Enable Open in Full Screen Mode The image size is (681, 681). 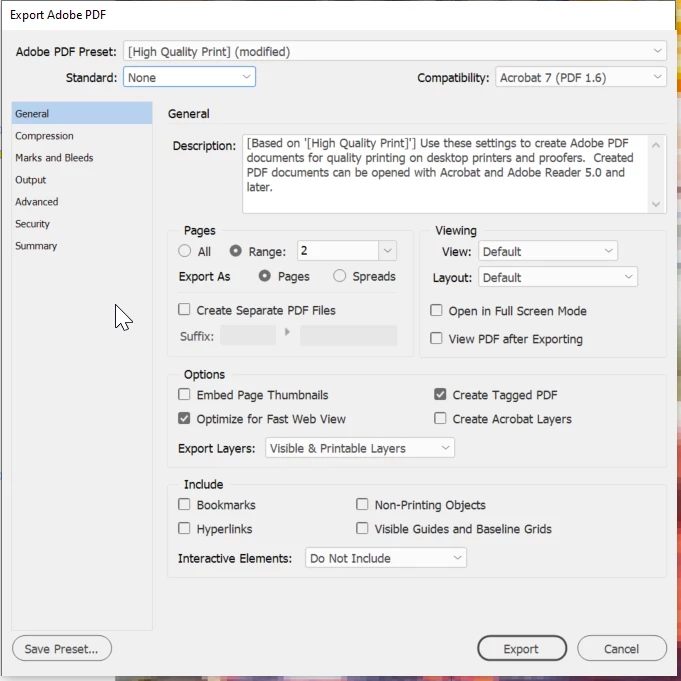436,310
